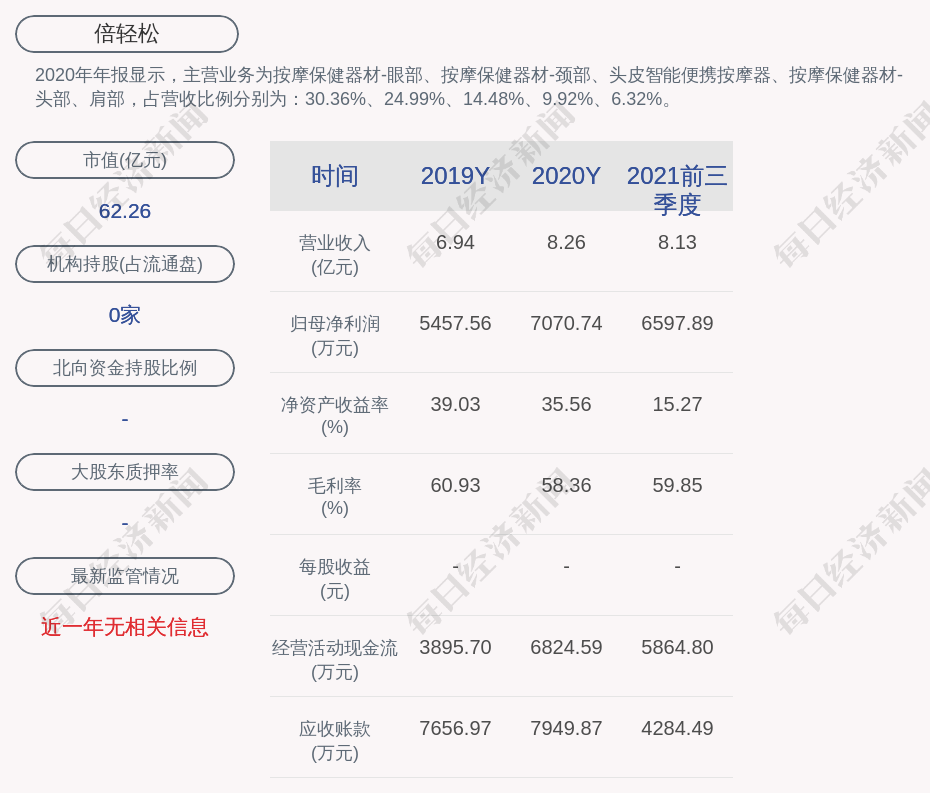This screenshot has width=930, height=793.
Task: Select the 2020Y column header
Action: (x=566, y=176)
